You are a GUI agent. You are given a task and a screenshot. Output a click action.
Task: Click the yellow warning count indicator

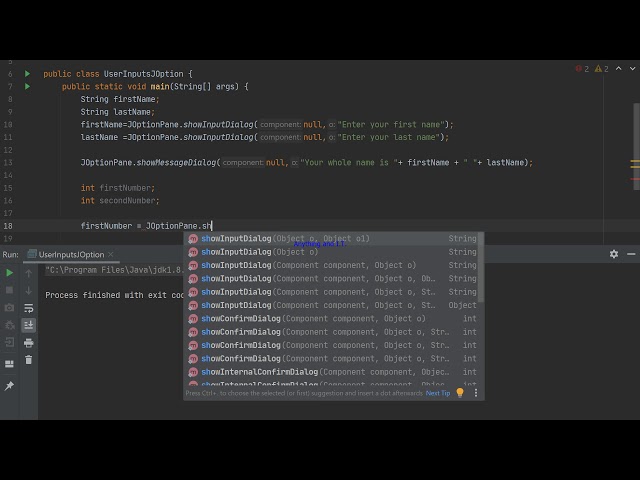[x=601, y=69]
